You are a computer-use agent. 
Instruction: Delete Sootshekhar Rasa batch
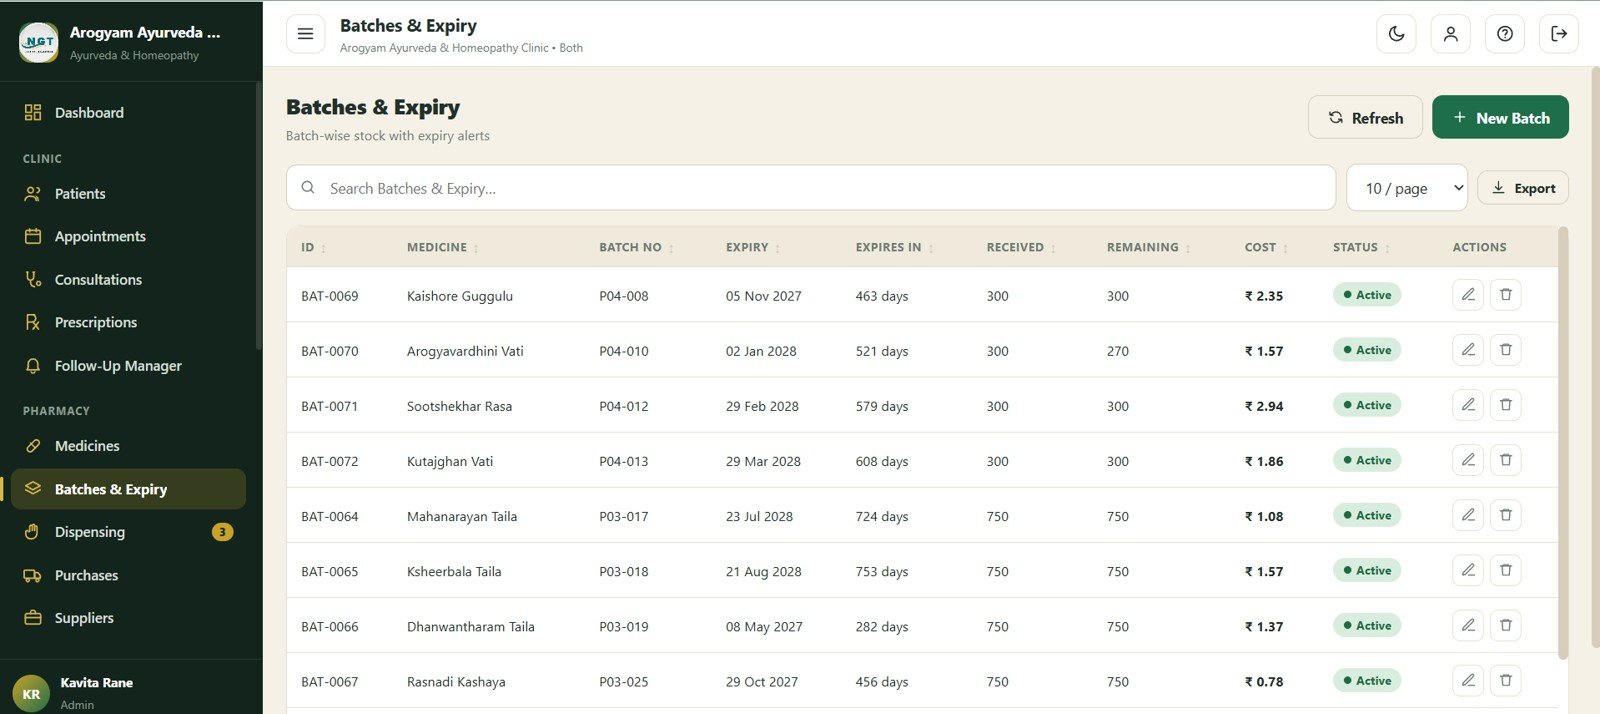pos(1505,405)
